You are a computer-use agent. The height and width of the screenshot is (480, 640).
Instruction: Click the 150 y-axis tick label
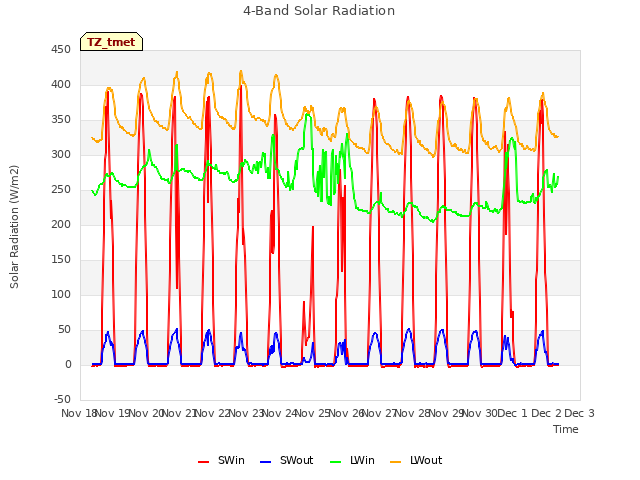click(61, 260)
